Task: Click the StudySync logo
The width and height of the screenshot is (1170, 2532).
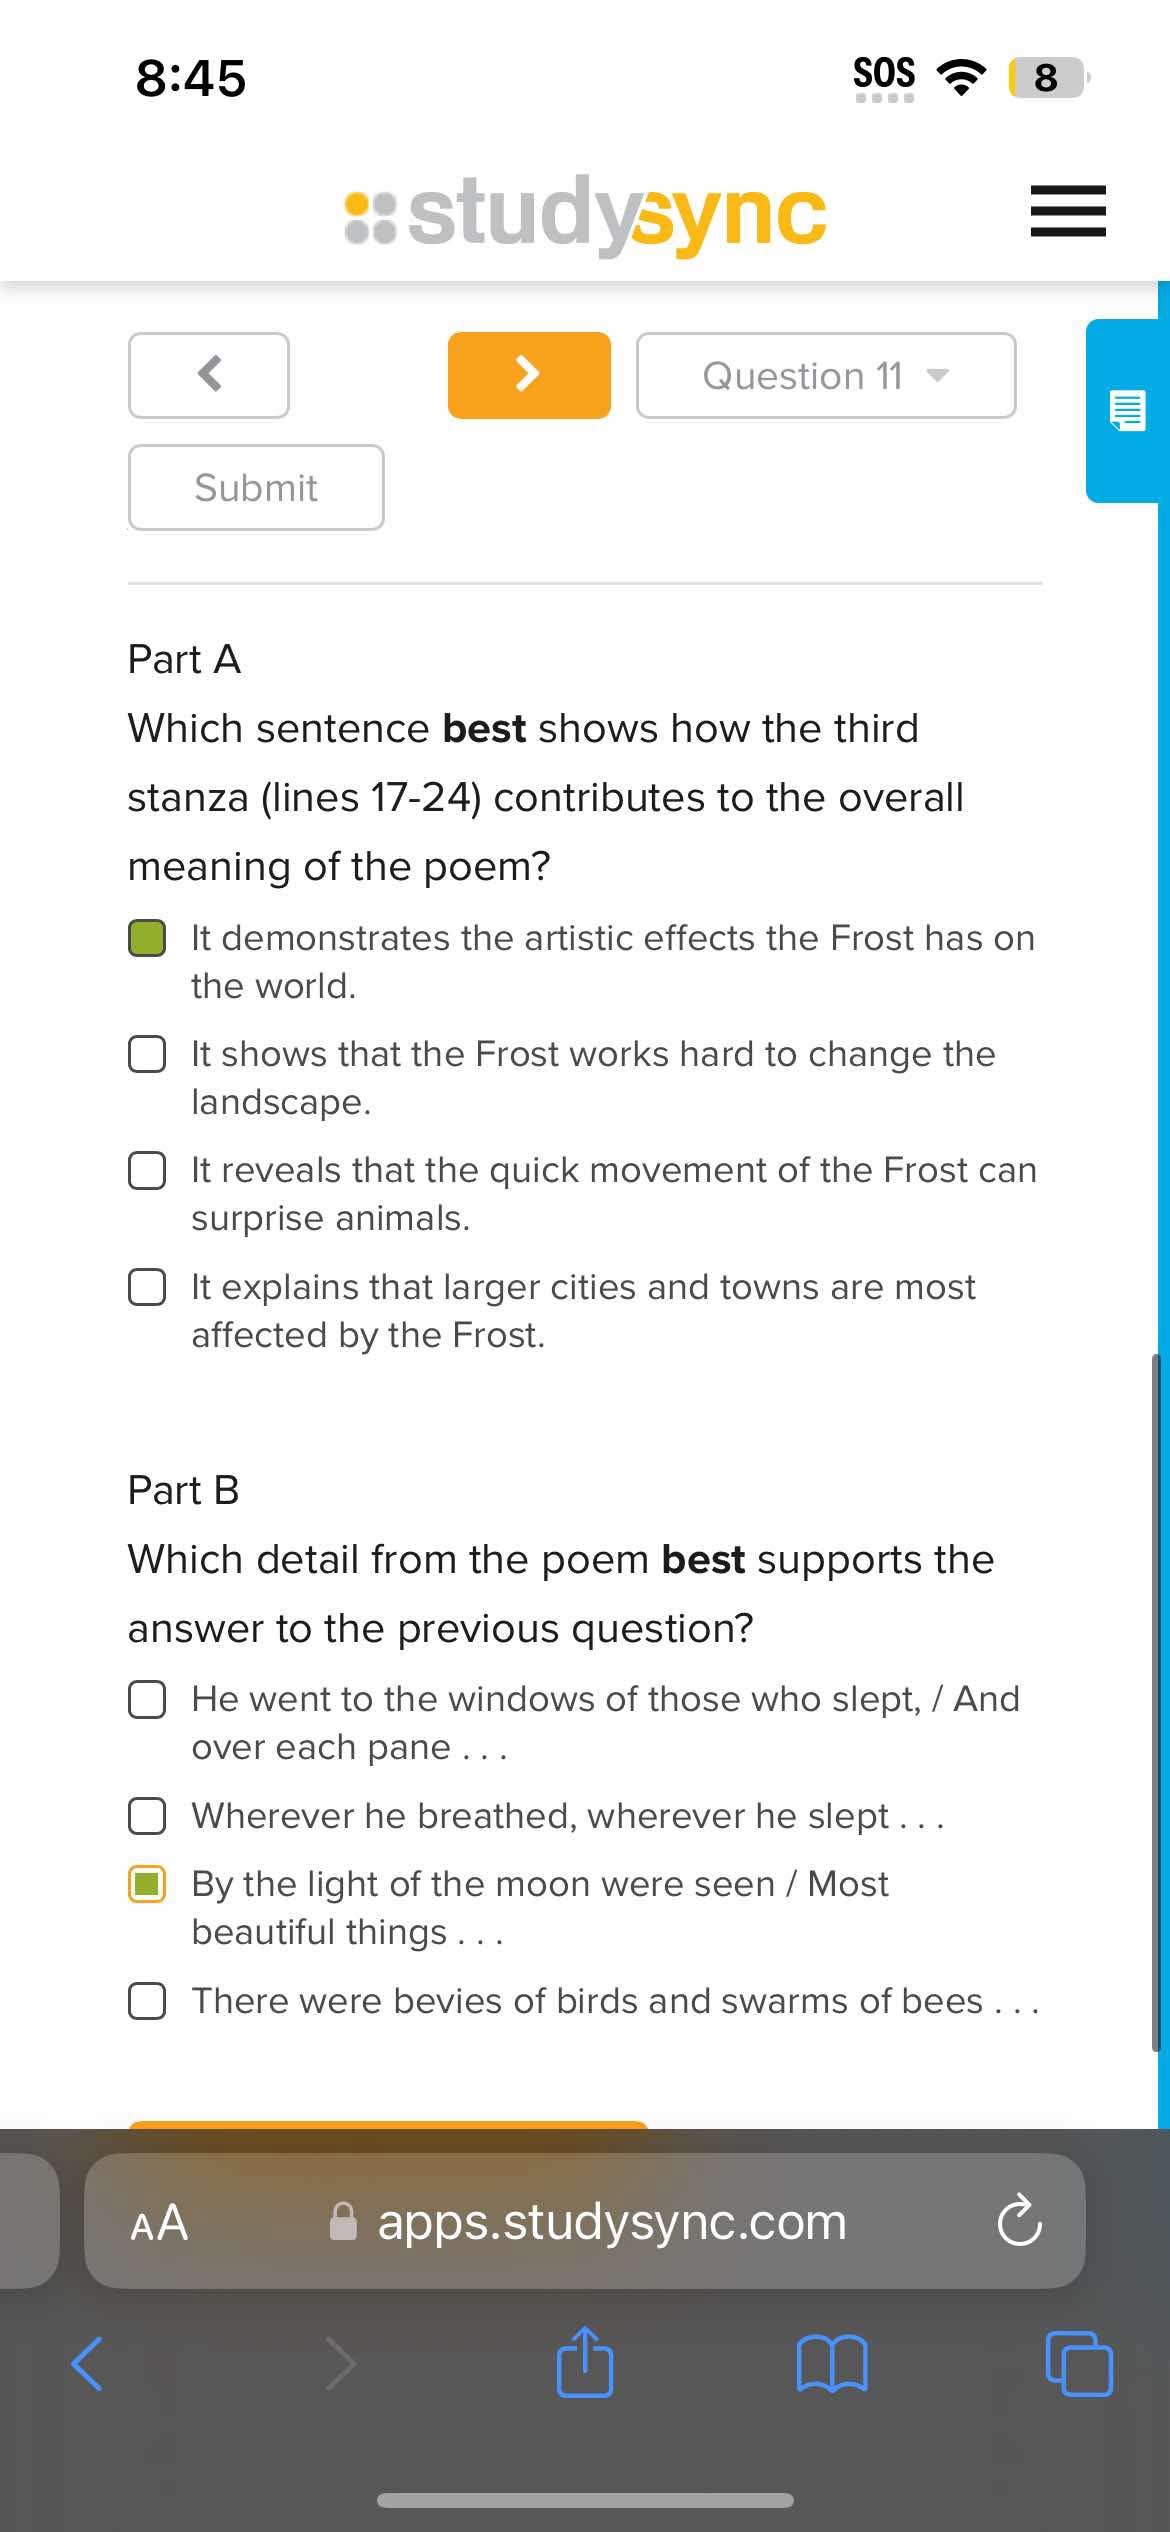Action: click(585, 212)
